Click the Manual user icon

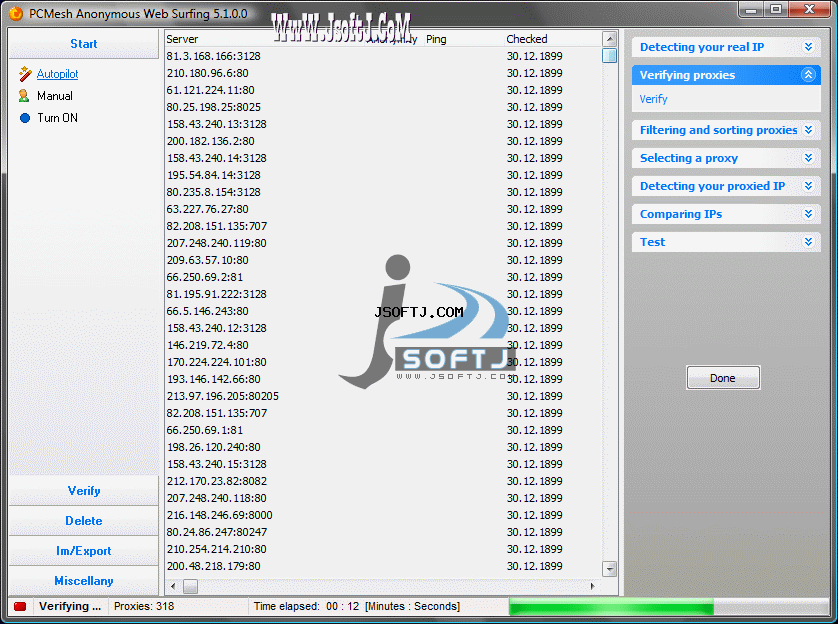[x=24, y=96]
